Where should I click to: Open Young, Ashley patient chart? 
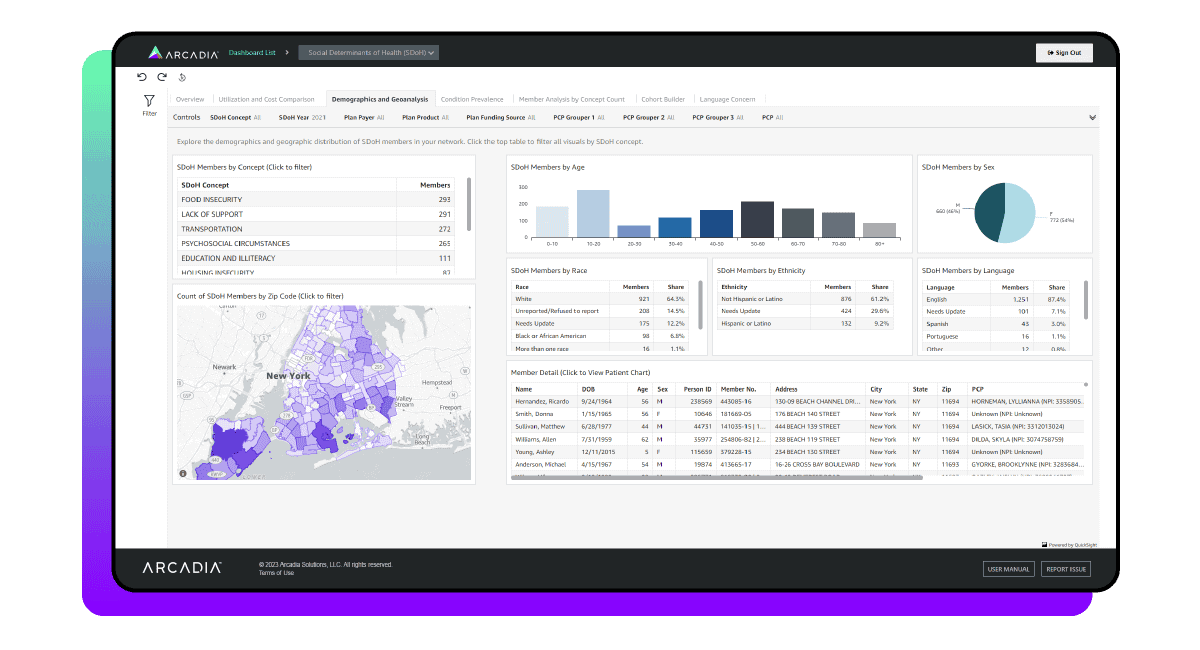798,452
